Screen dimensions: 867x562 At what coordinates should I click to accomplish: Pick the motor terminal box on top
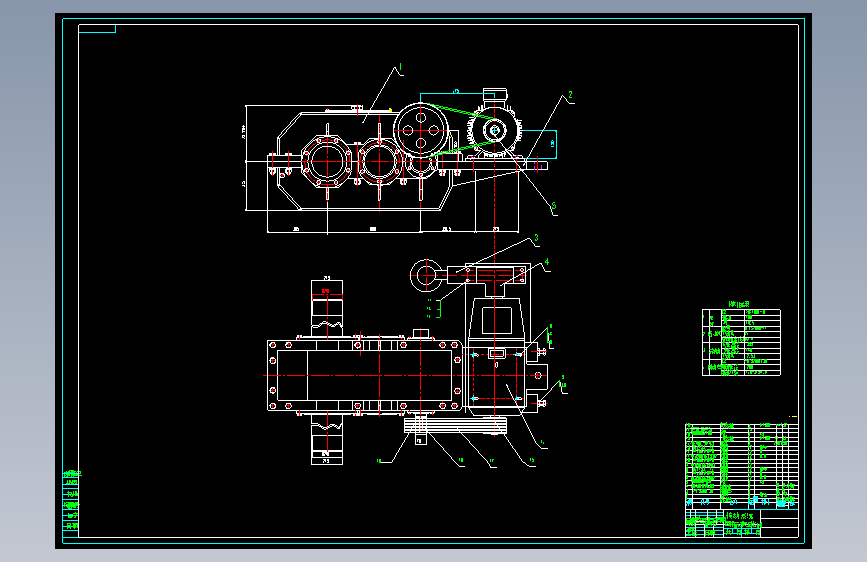click(x=495, y=95)
